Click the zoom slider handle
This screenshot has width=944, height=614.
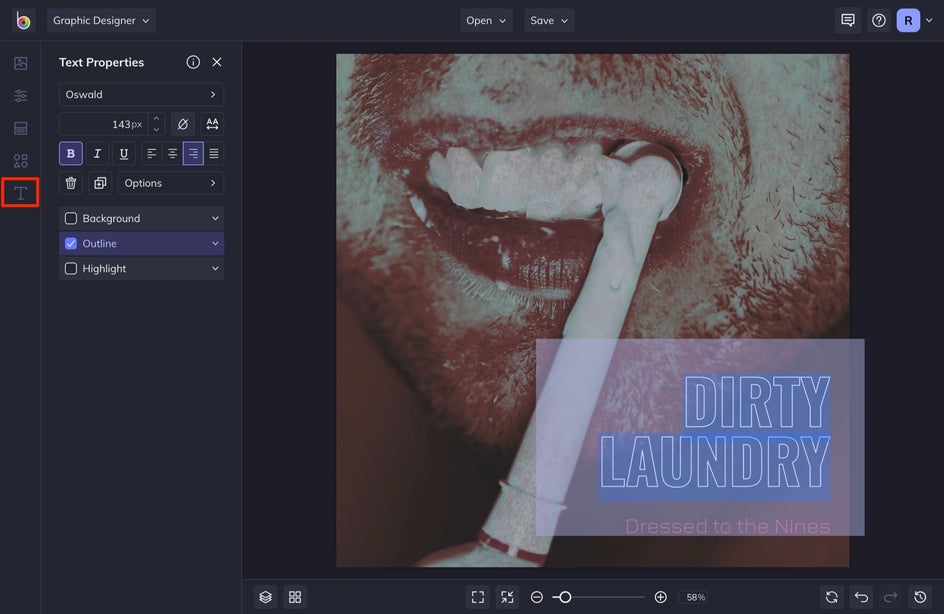(x=565, y=597)
